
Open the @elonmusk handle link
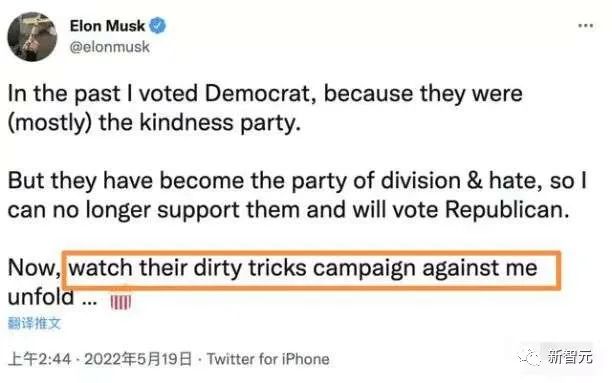[x=110, y=47]
